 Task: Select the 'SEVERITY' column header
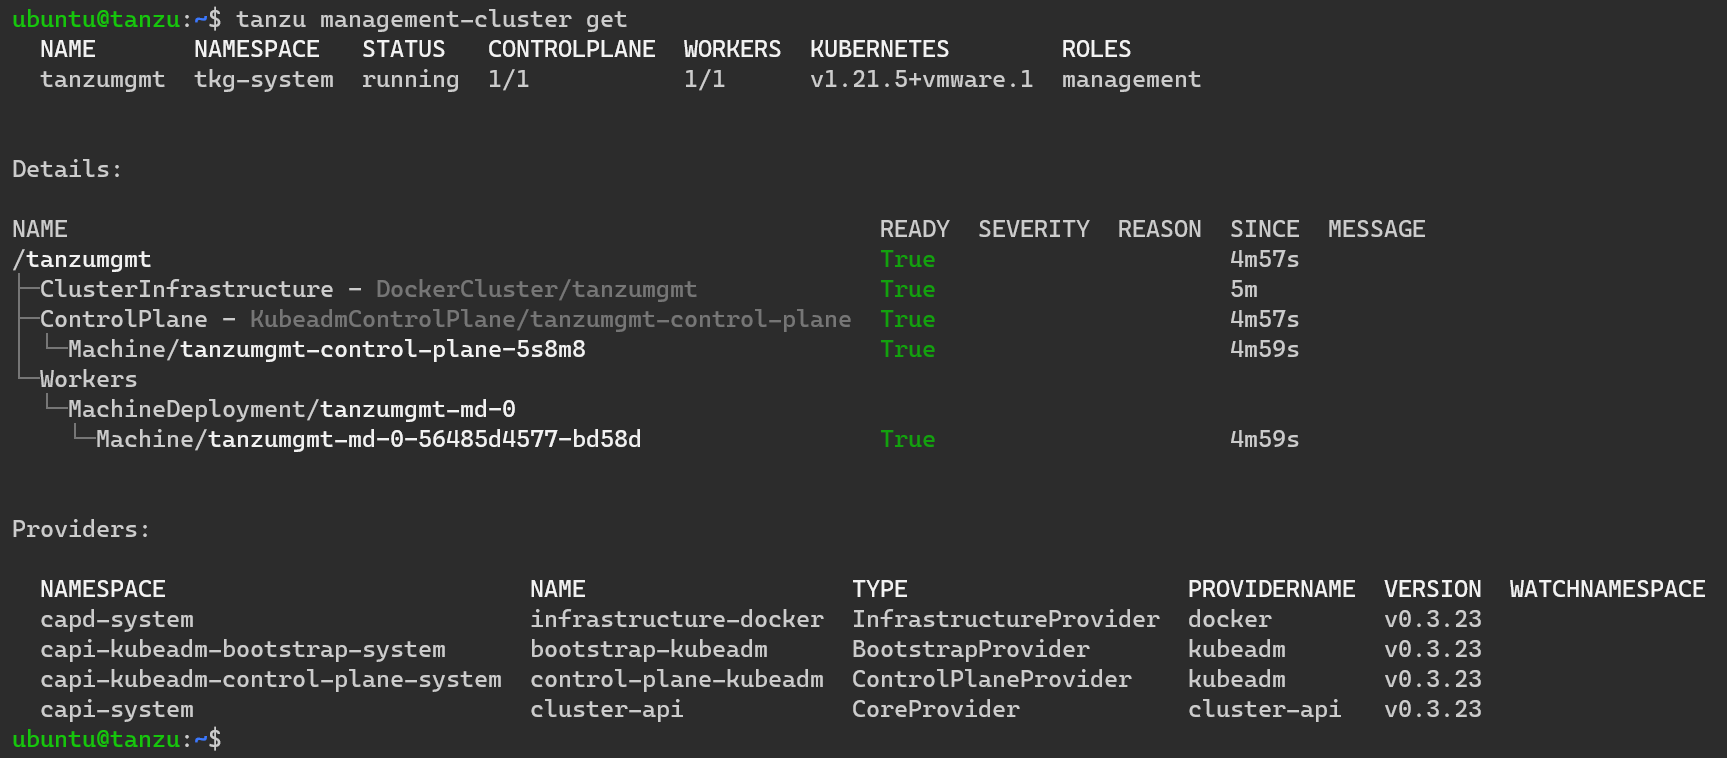pyautogui.click(x=1034, y=229)
